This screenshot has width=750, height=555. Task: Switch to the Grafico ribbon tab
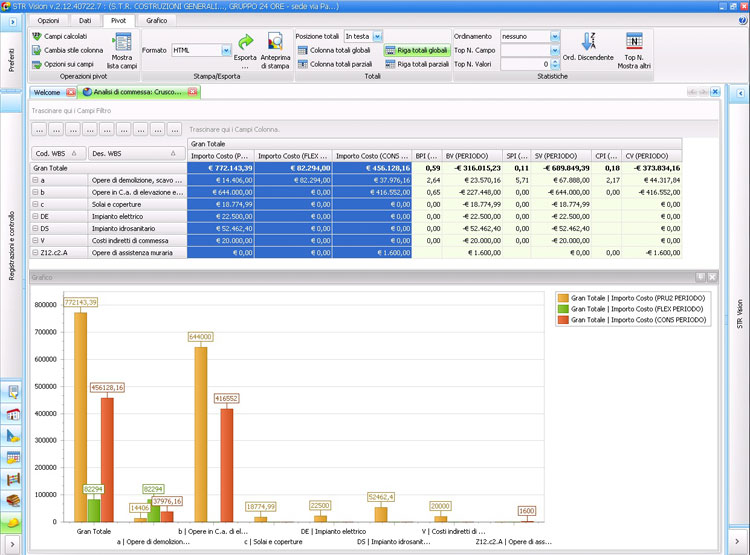point(157,20)
